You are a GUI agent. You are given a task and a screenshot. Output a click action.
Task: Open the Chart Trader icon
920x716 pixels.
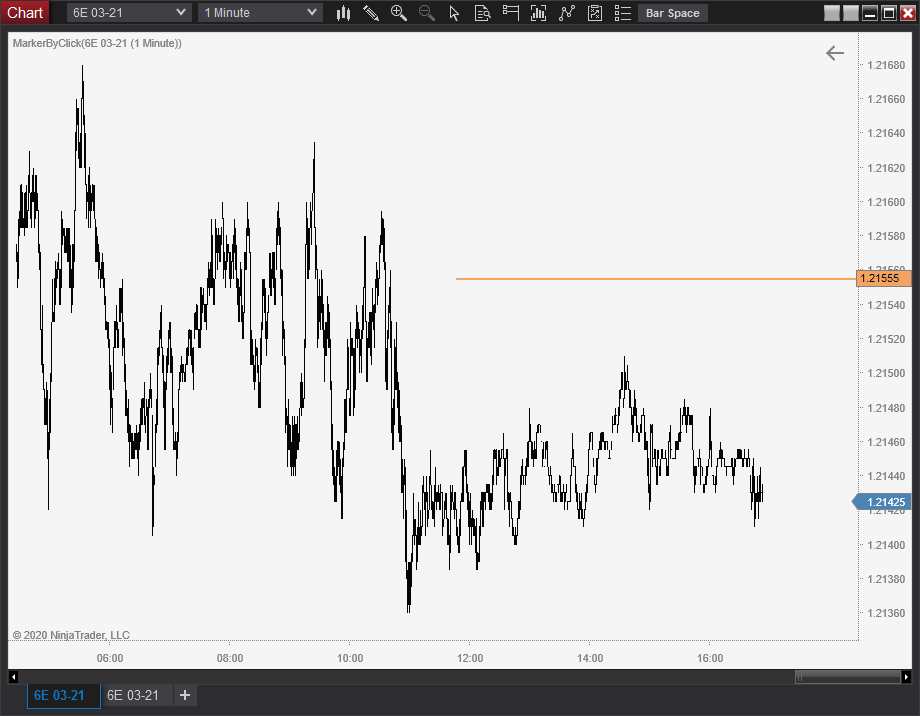pos(510,13)
